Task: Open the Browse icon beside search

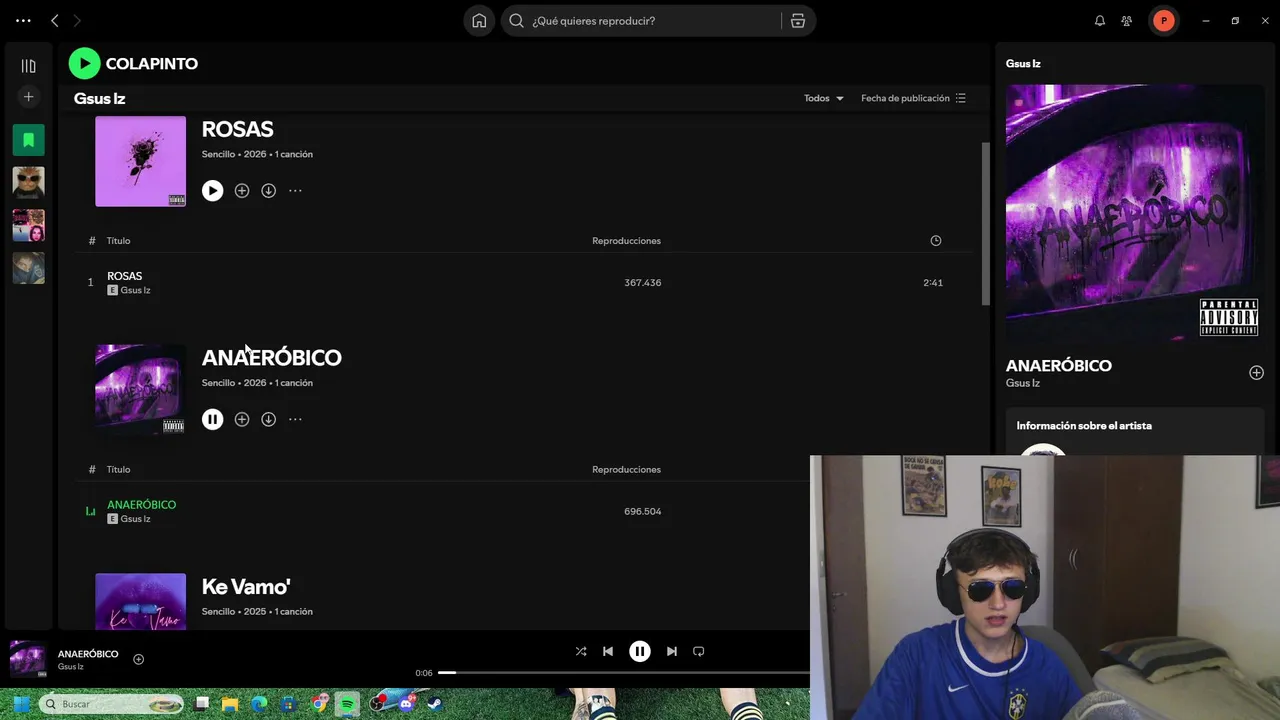Action: point(798,21)
